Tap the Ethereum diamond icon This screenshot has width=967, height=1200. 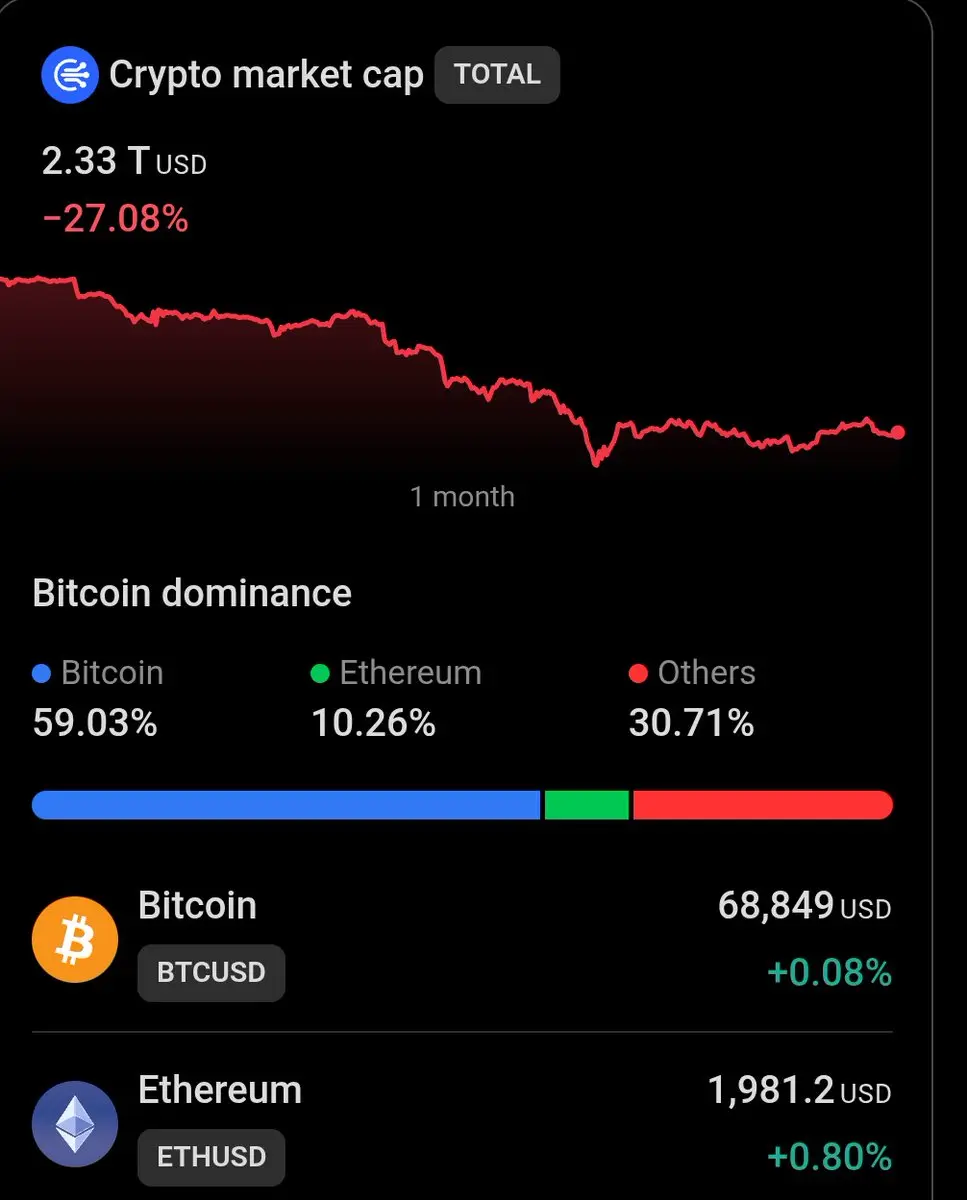[75, 1125]
